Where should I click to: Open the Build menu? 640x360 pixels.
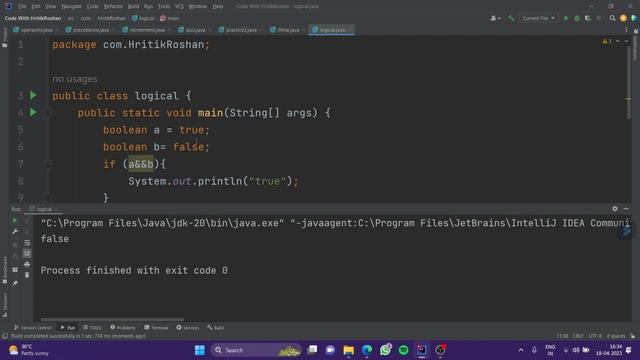(133, 7)
